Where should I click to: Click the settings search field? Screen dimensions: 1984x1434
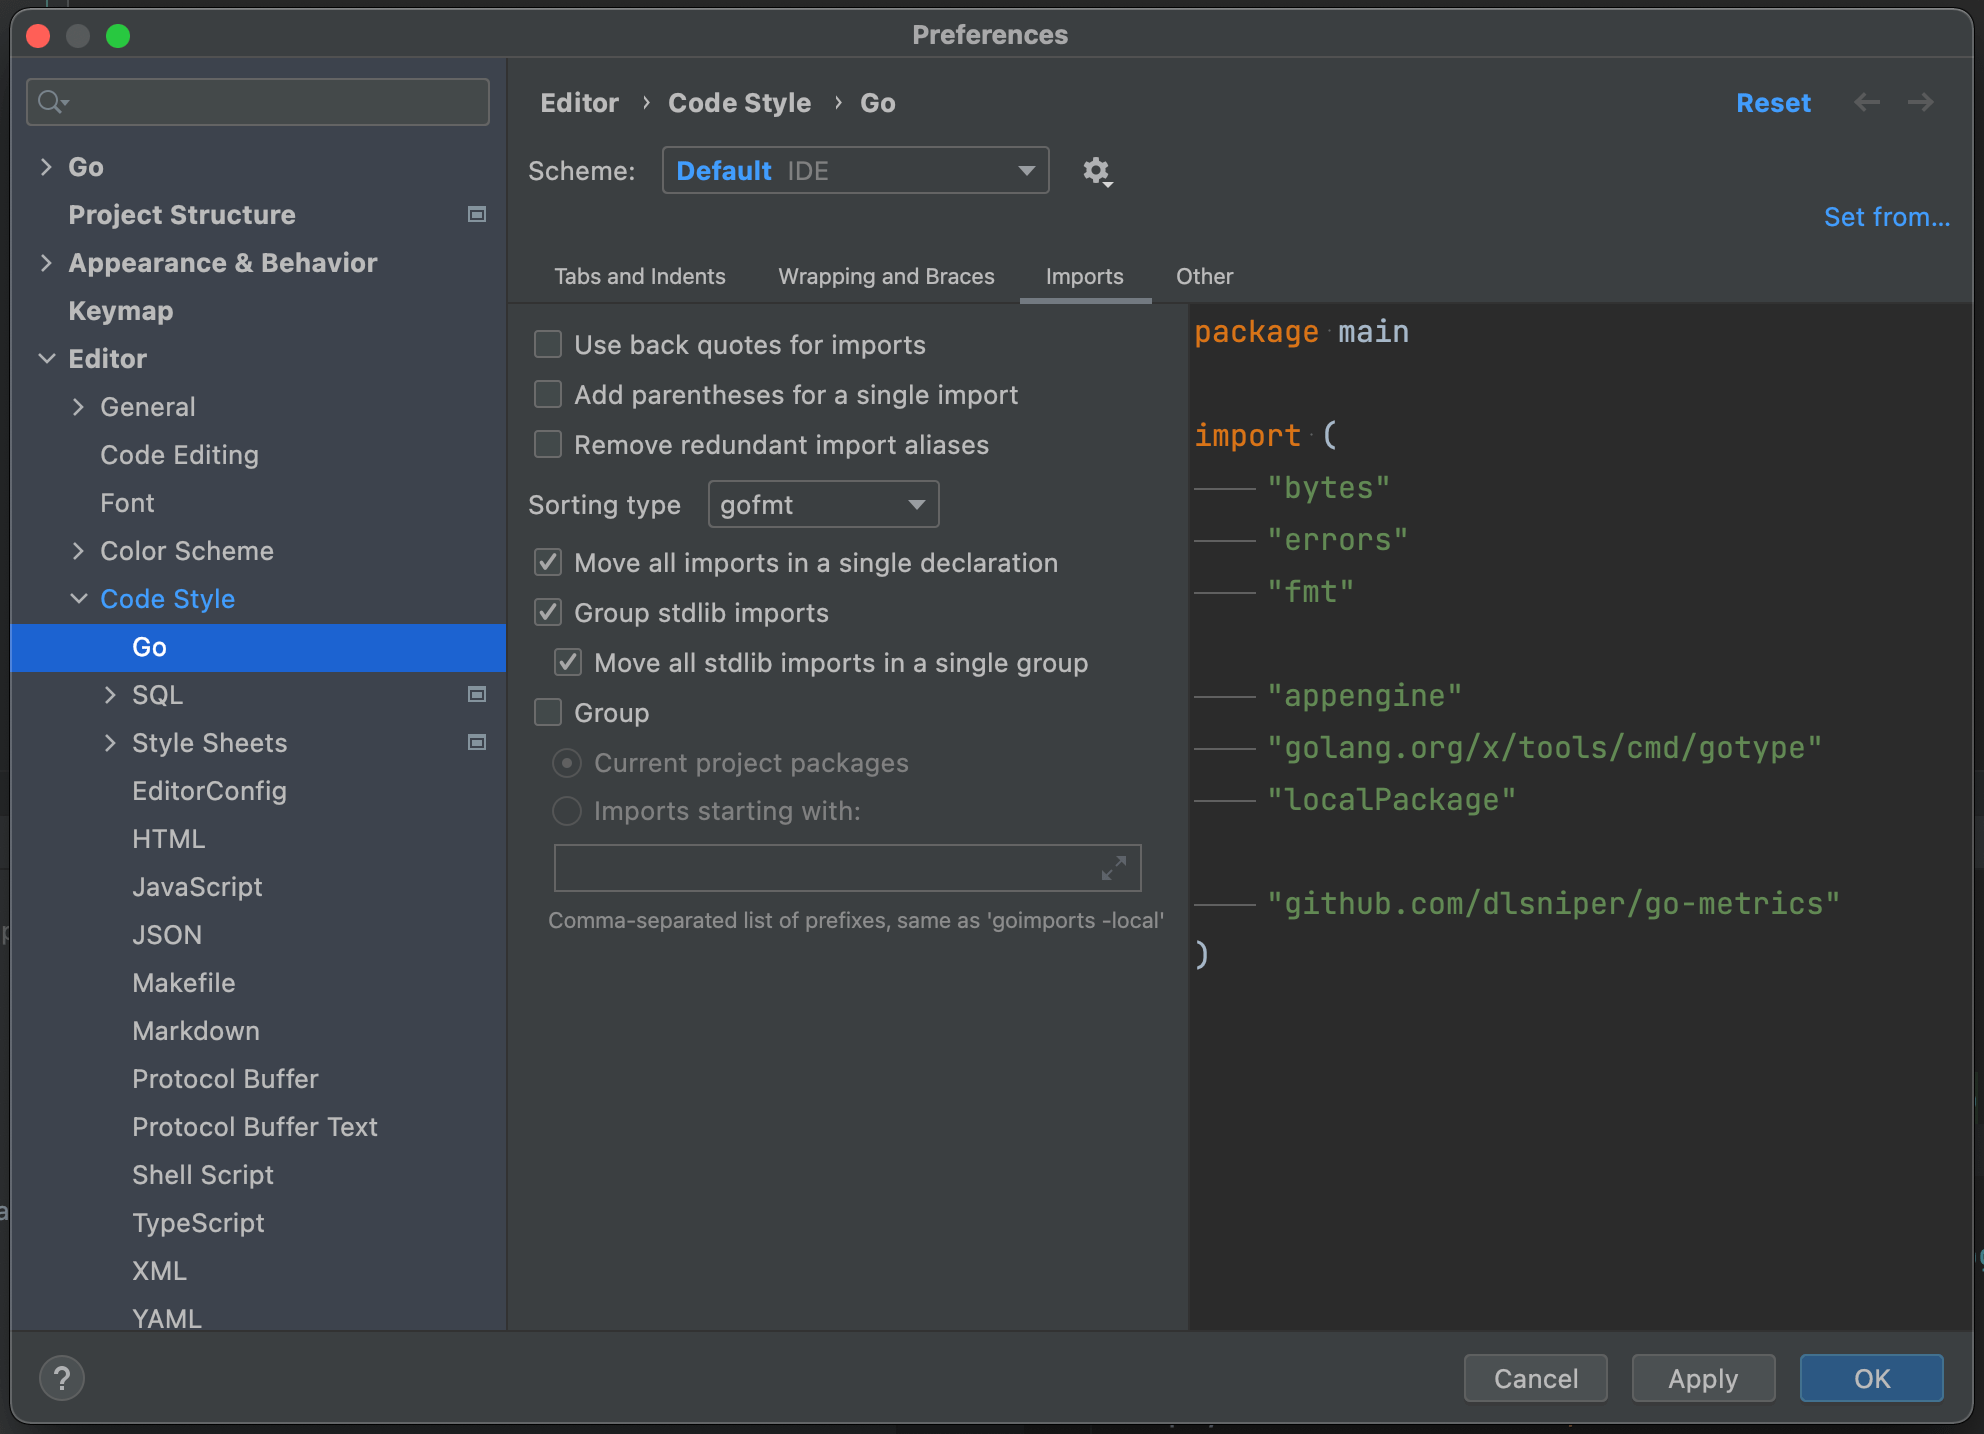click(x=258, y=101)
